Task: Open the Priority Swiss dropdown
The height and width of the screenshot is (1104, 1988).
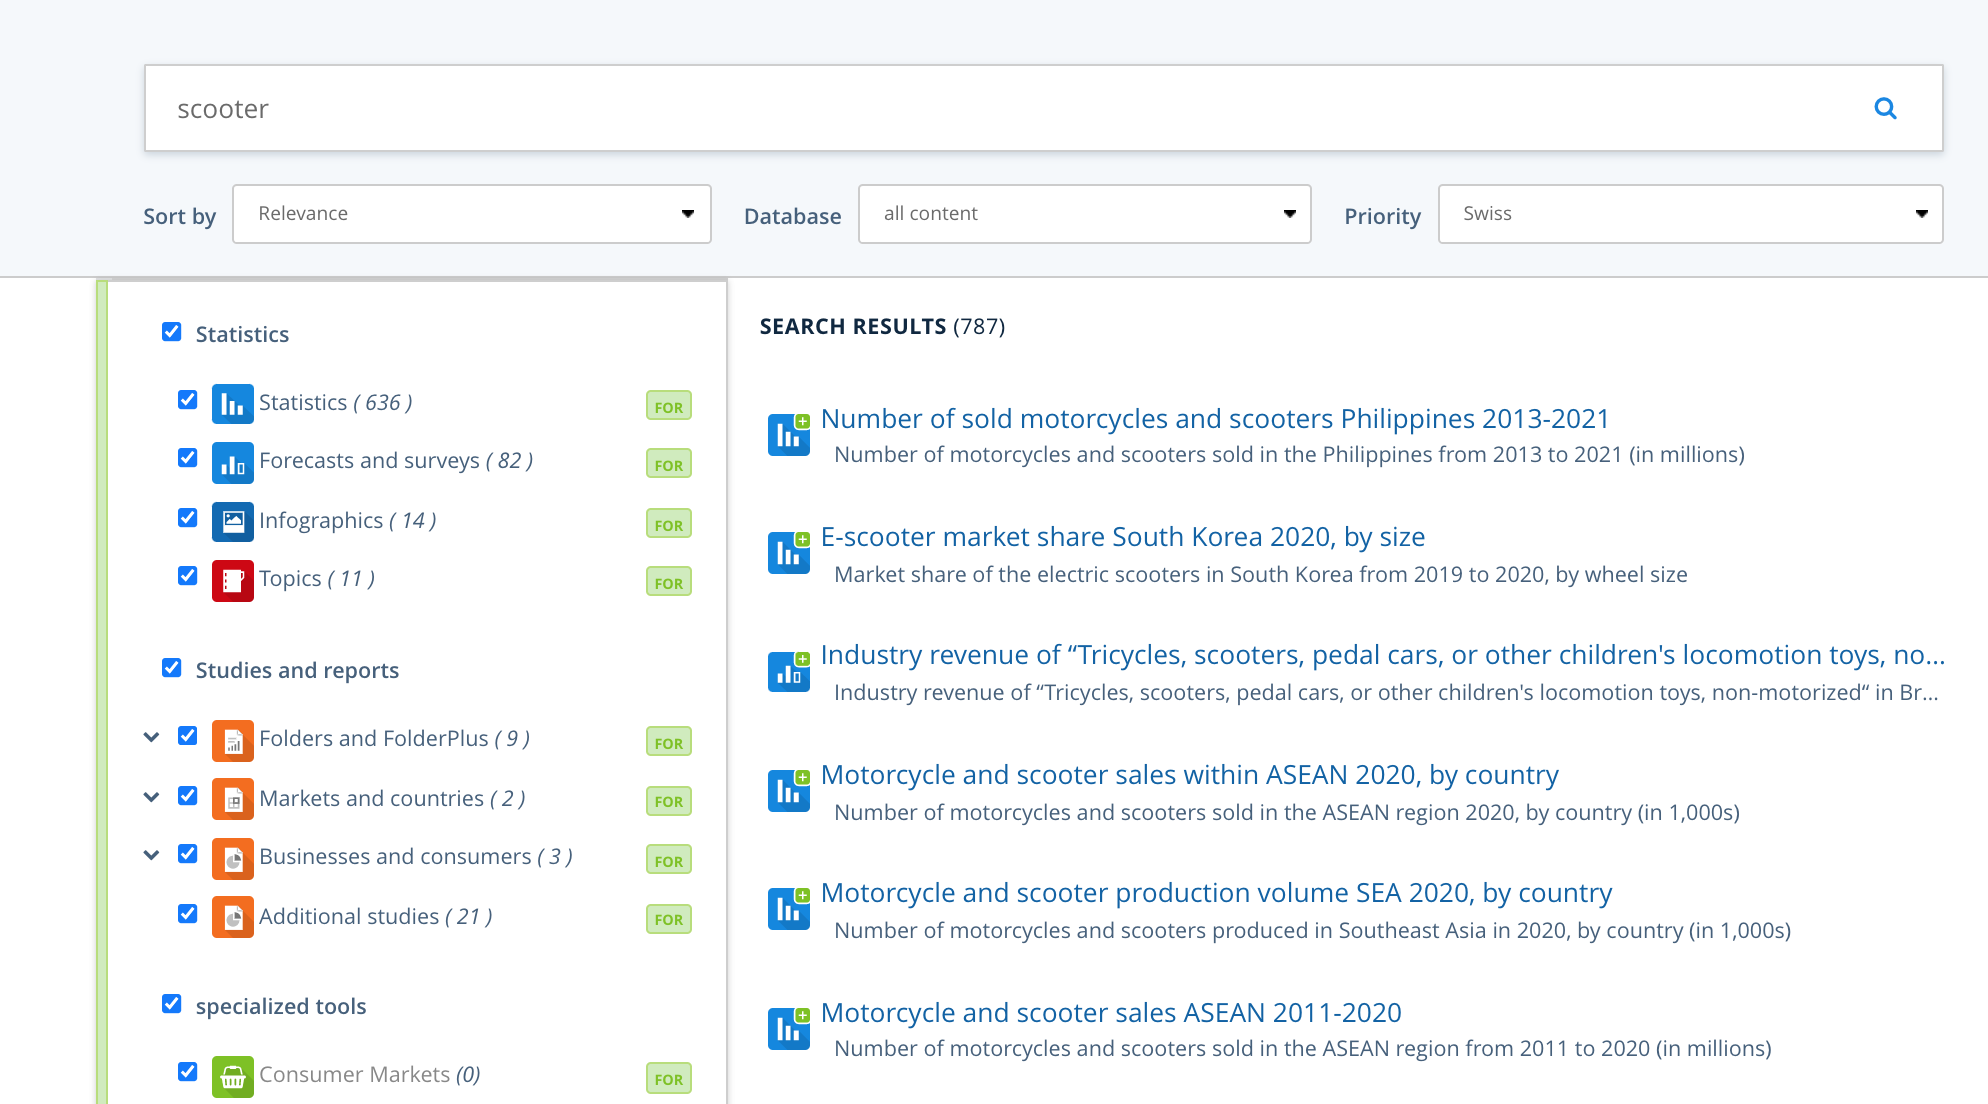Action: pos(1690,214)
